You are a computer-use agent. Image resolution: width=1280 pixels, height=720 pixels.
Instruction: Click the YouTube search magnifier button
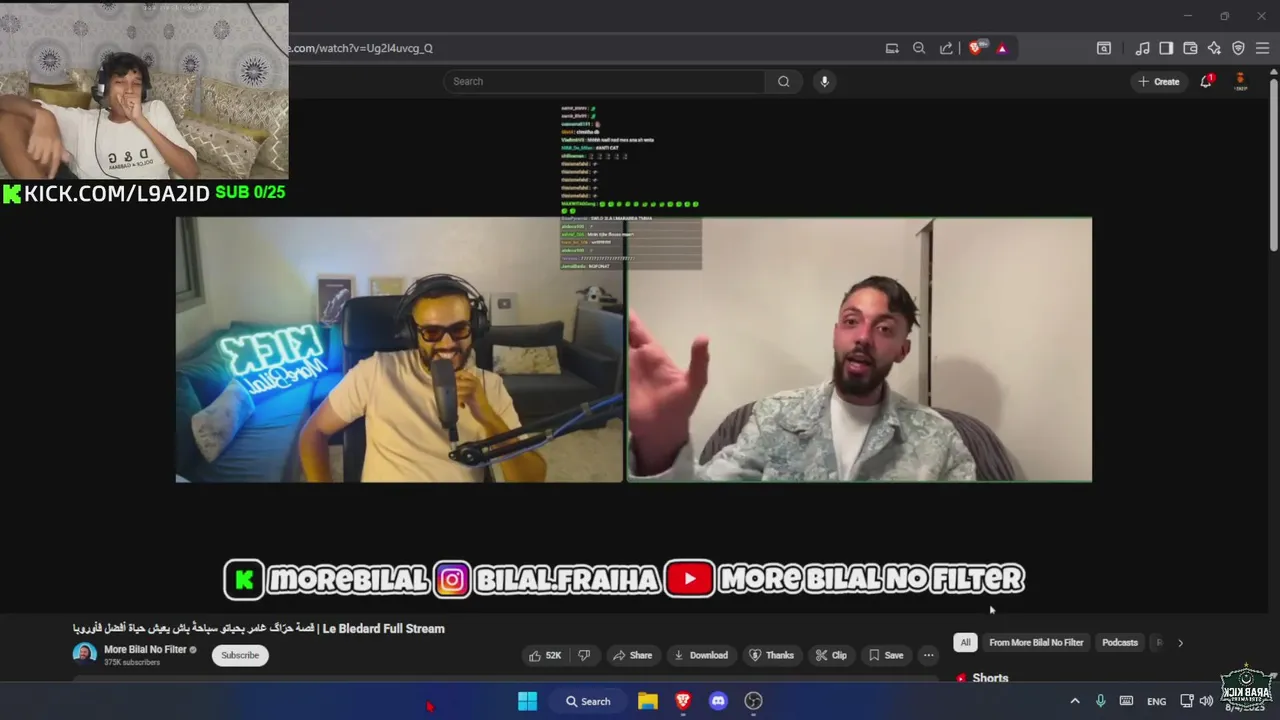pos(784,81)
